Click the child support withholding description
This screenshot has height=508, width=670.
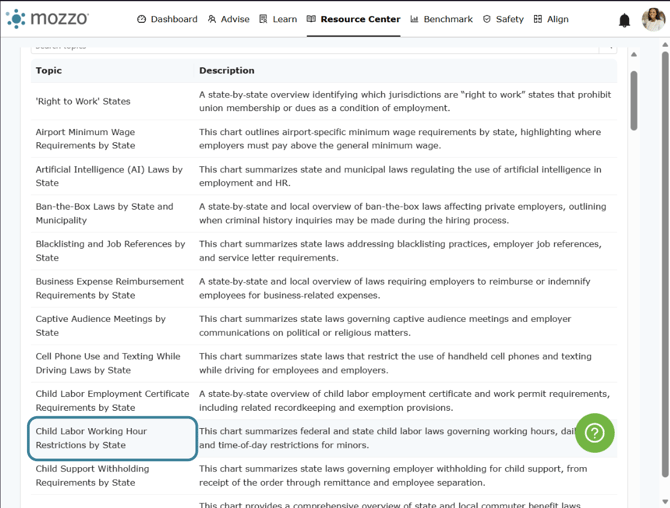(393, 476)
